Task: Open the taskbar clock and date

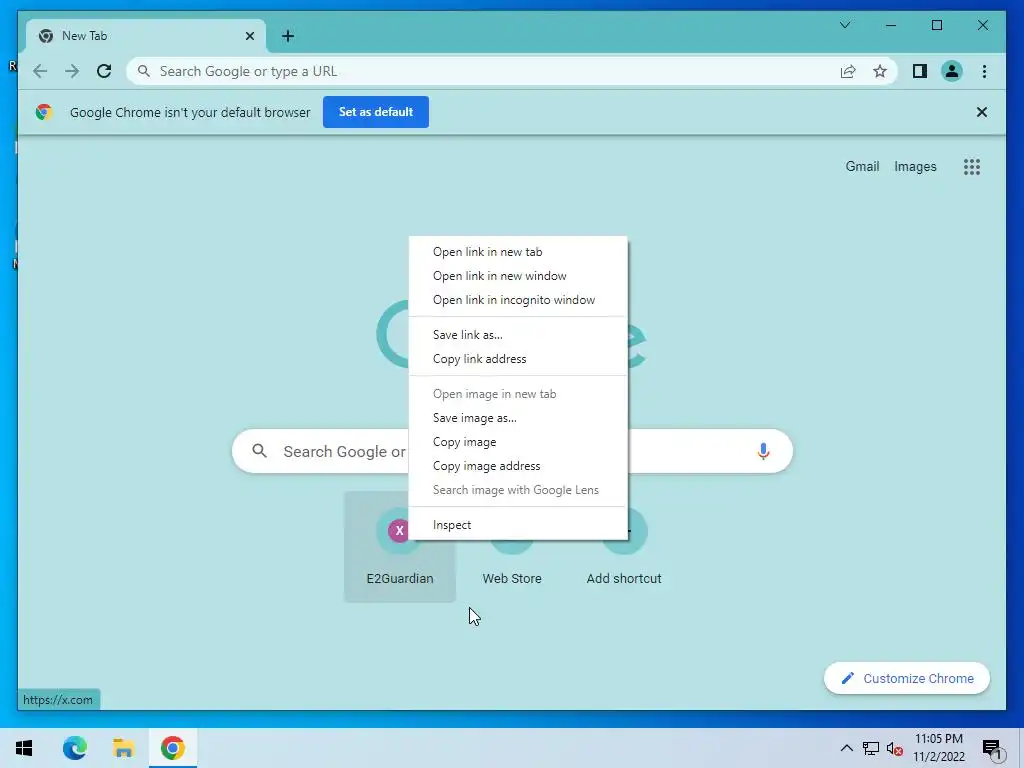Action: tap(938, 748)
